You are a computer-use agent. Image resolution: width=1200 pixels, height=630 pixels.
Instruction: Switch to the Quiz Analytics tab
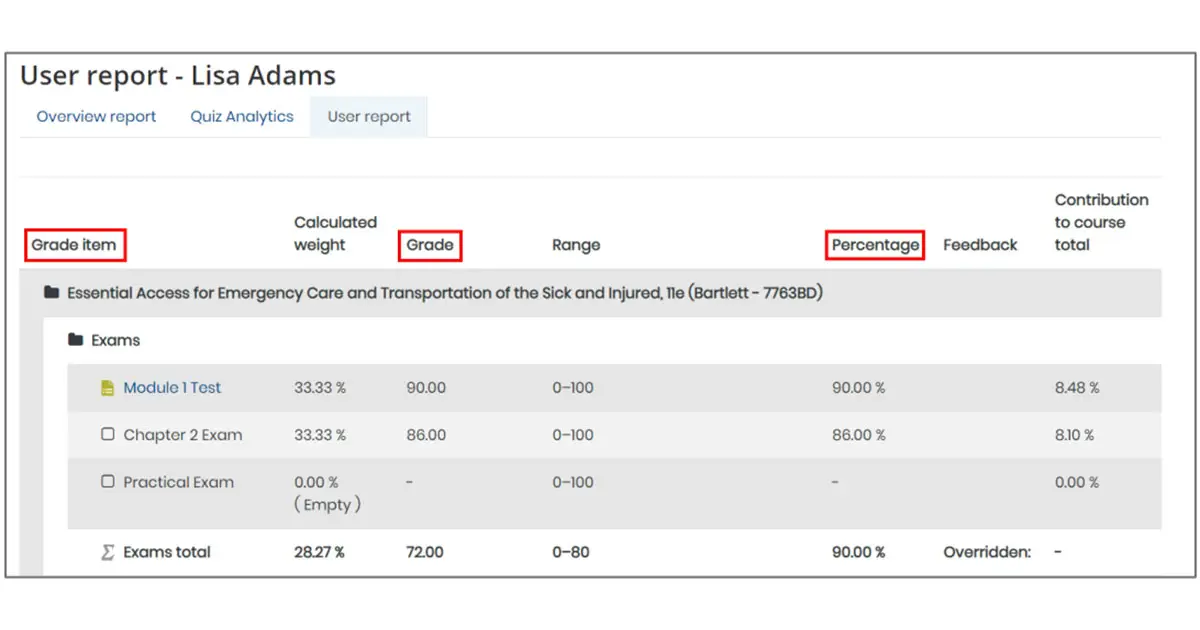coord(242,117)
